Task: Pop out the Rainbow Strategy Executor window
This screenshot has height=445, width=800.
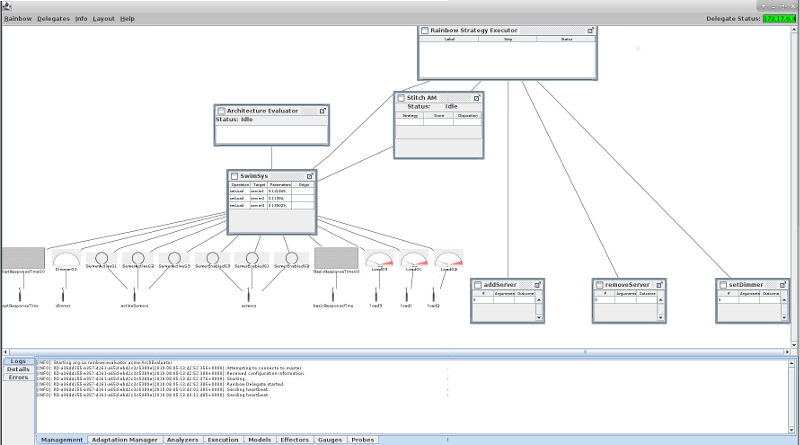Action: [x=590, y=31]
